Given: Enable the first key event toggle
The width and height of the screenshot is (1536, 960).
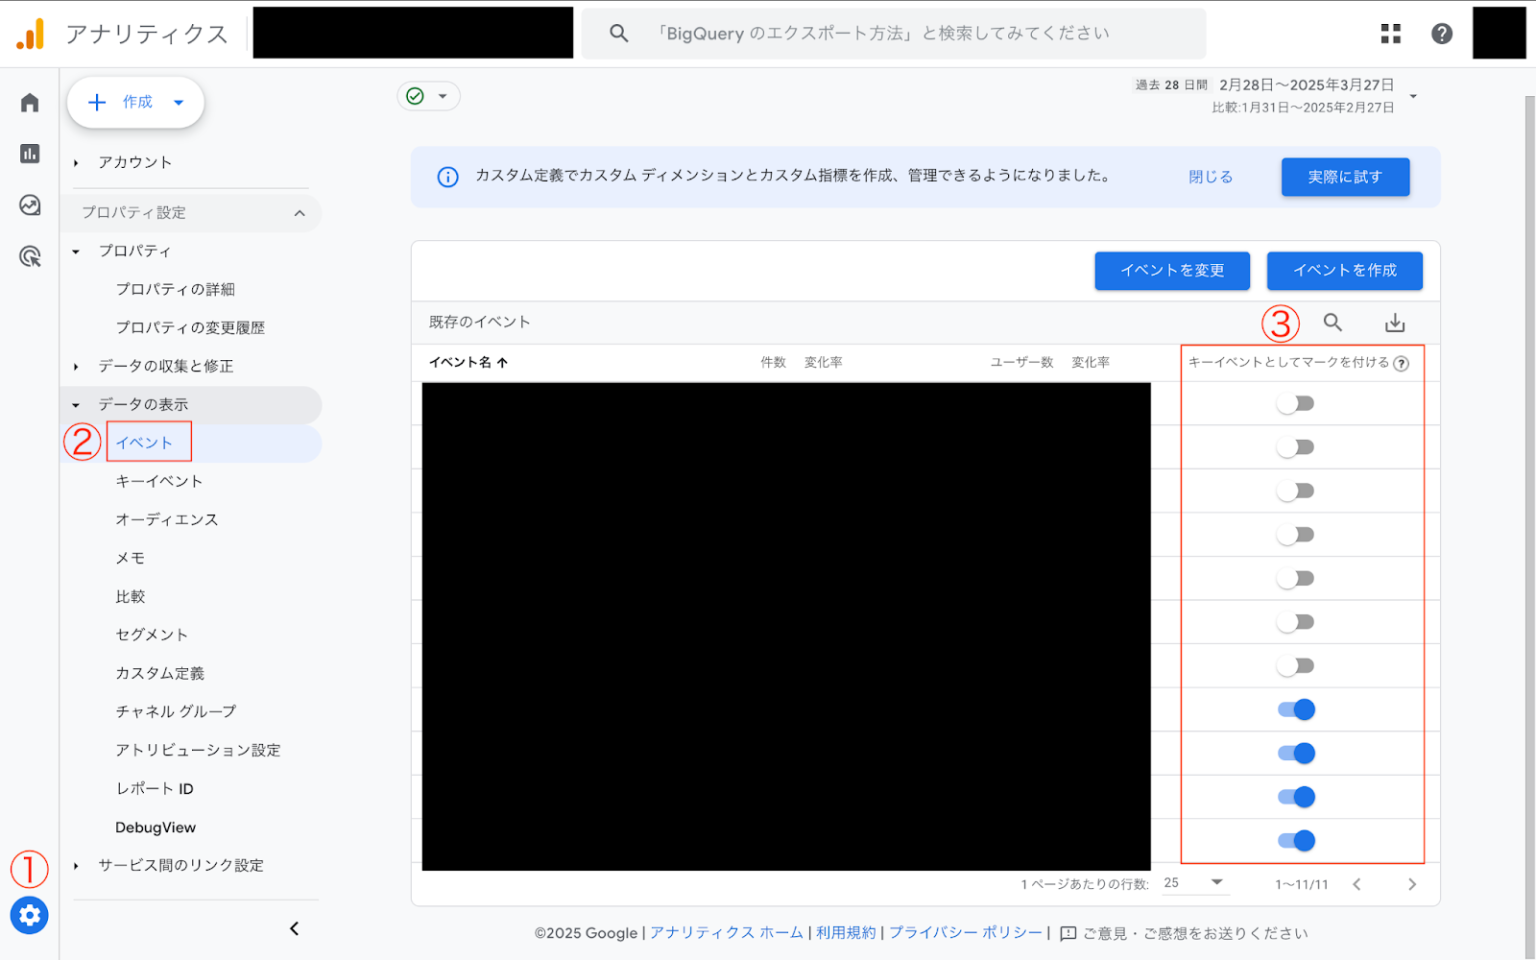Looking at the screenshot, I should 1296,403.
